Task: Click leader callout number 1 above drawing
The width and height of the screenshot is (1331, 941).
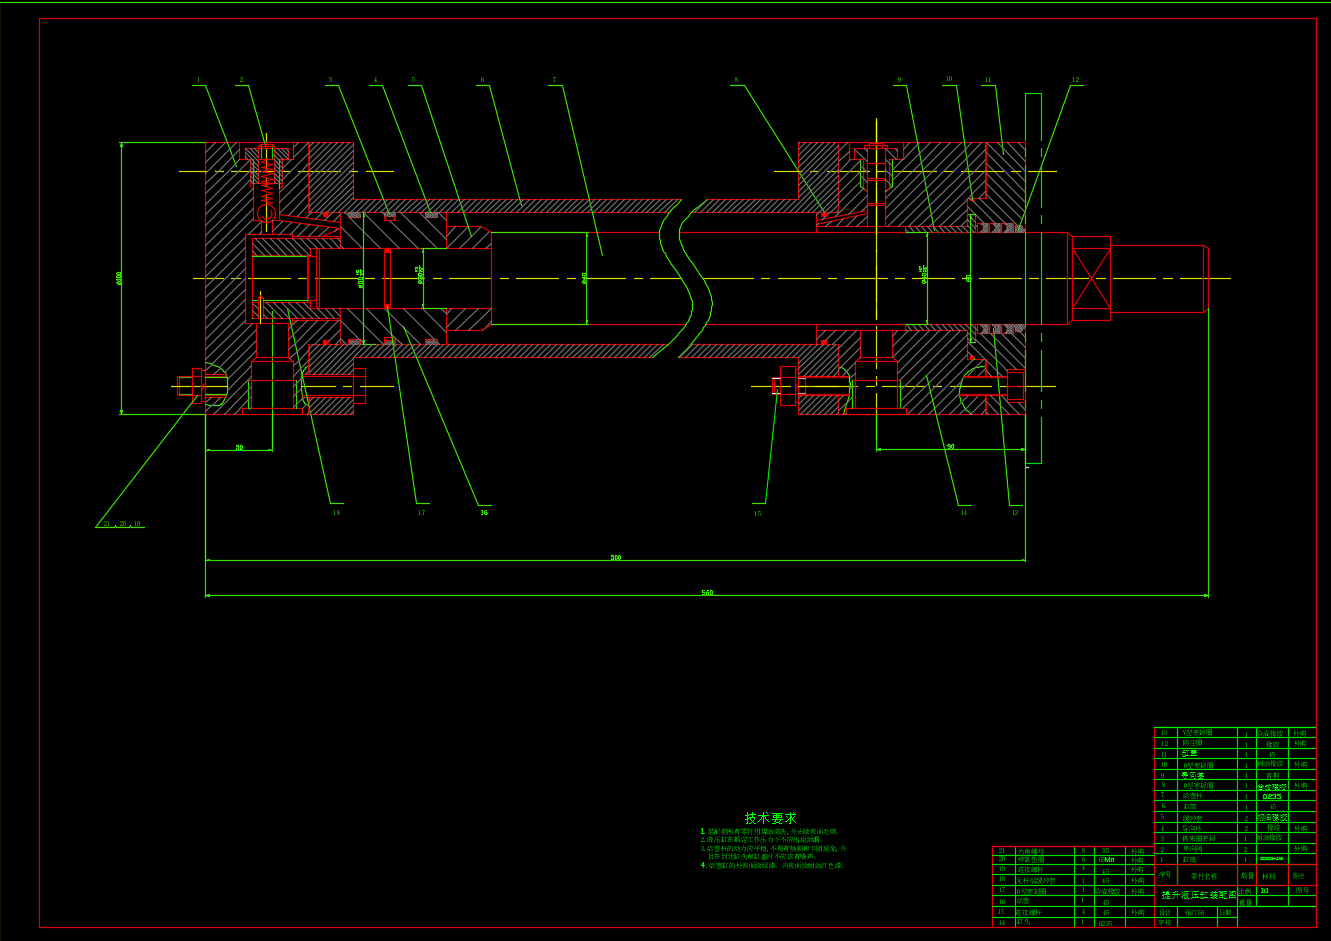Action: (198, 80)
